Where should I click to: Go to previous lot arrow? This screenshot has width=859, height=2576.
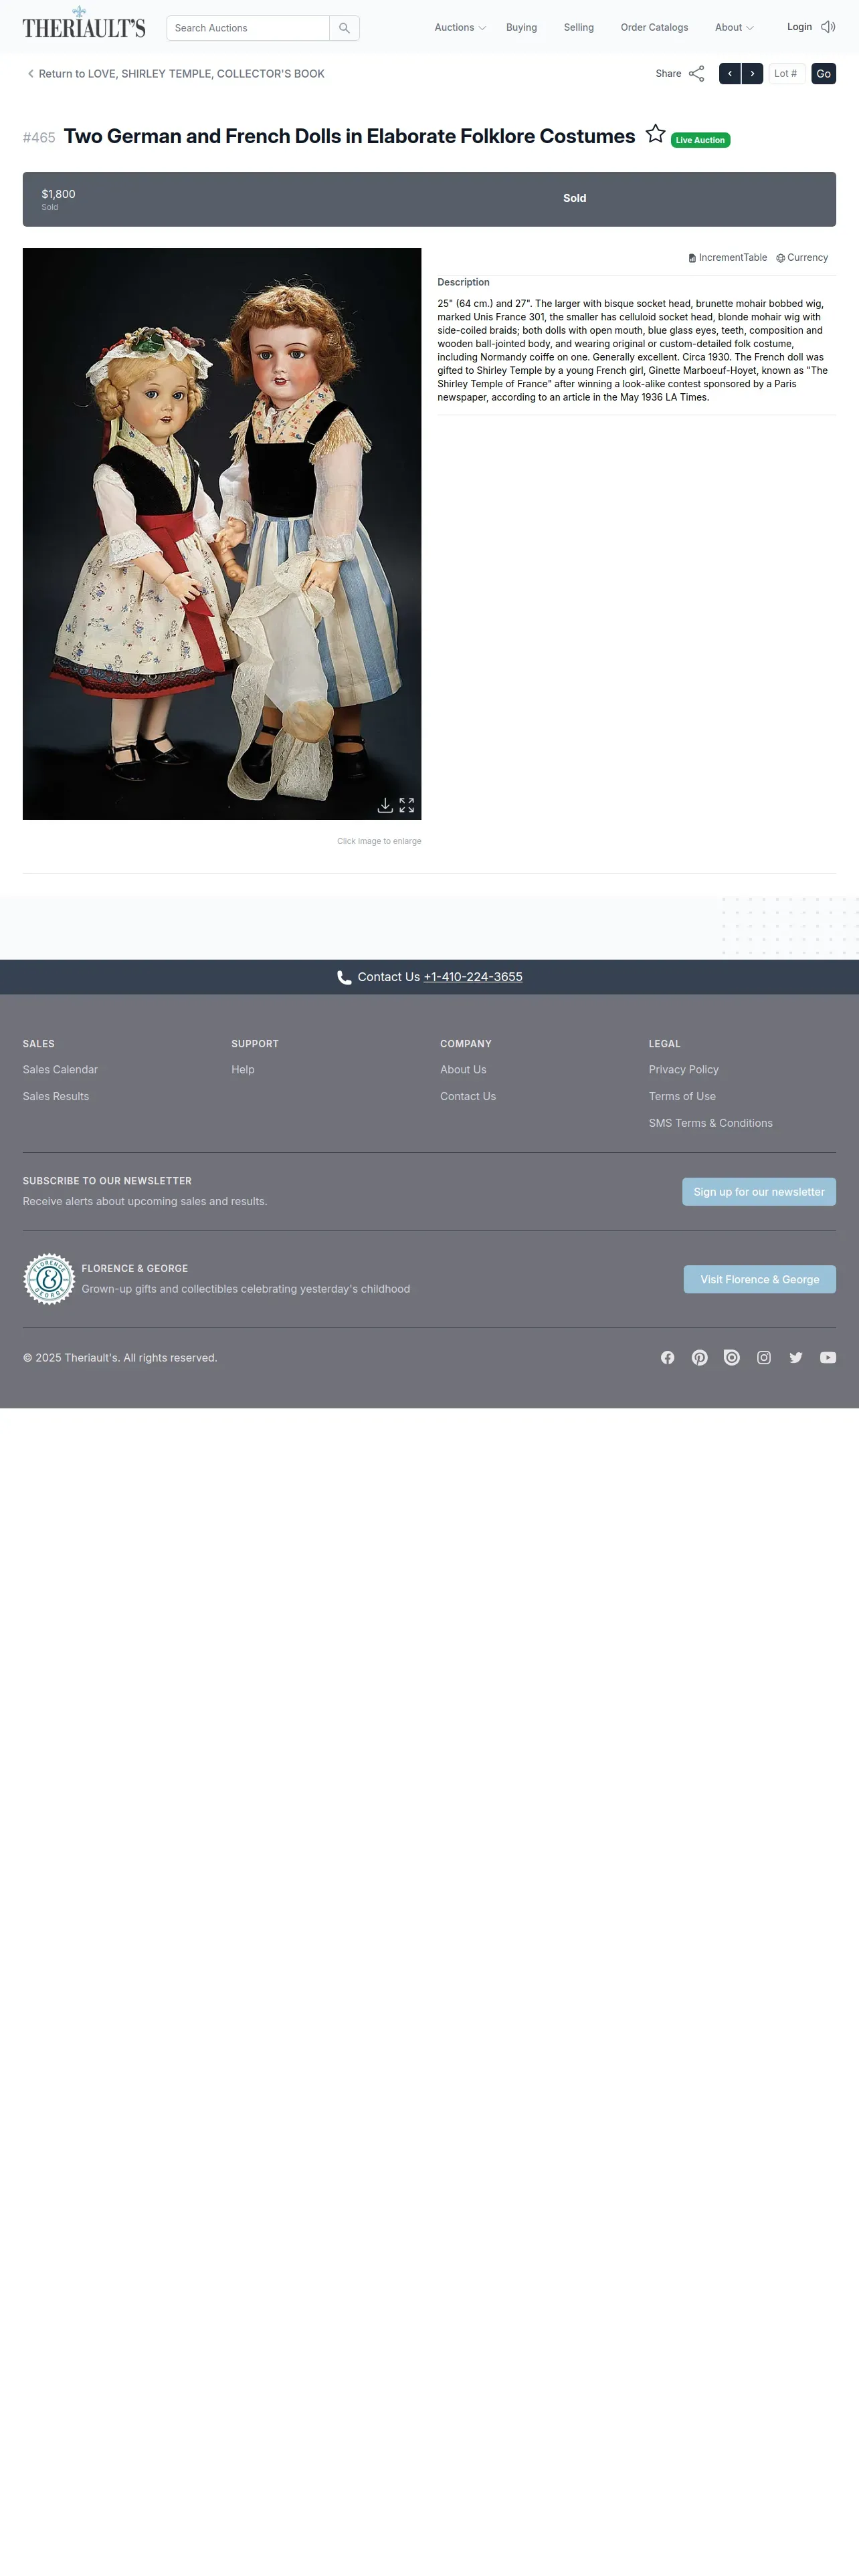click(x=730, y=74)
